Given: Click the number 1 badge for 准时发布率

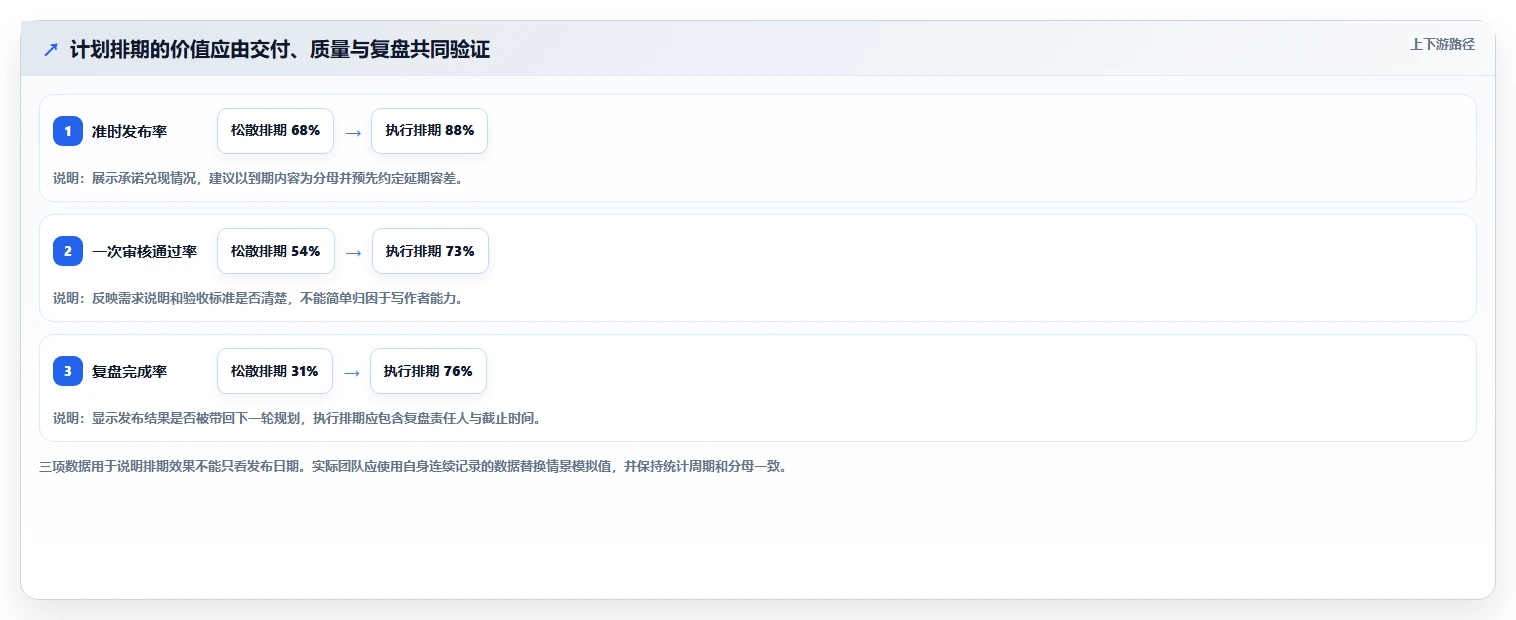Looking at the screenshot, I should (68, 131).
